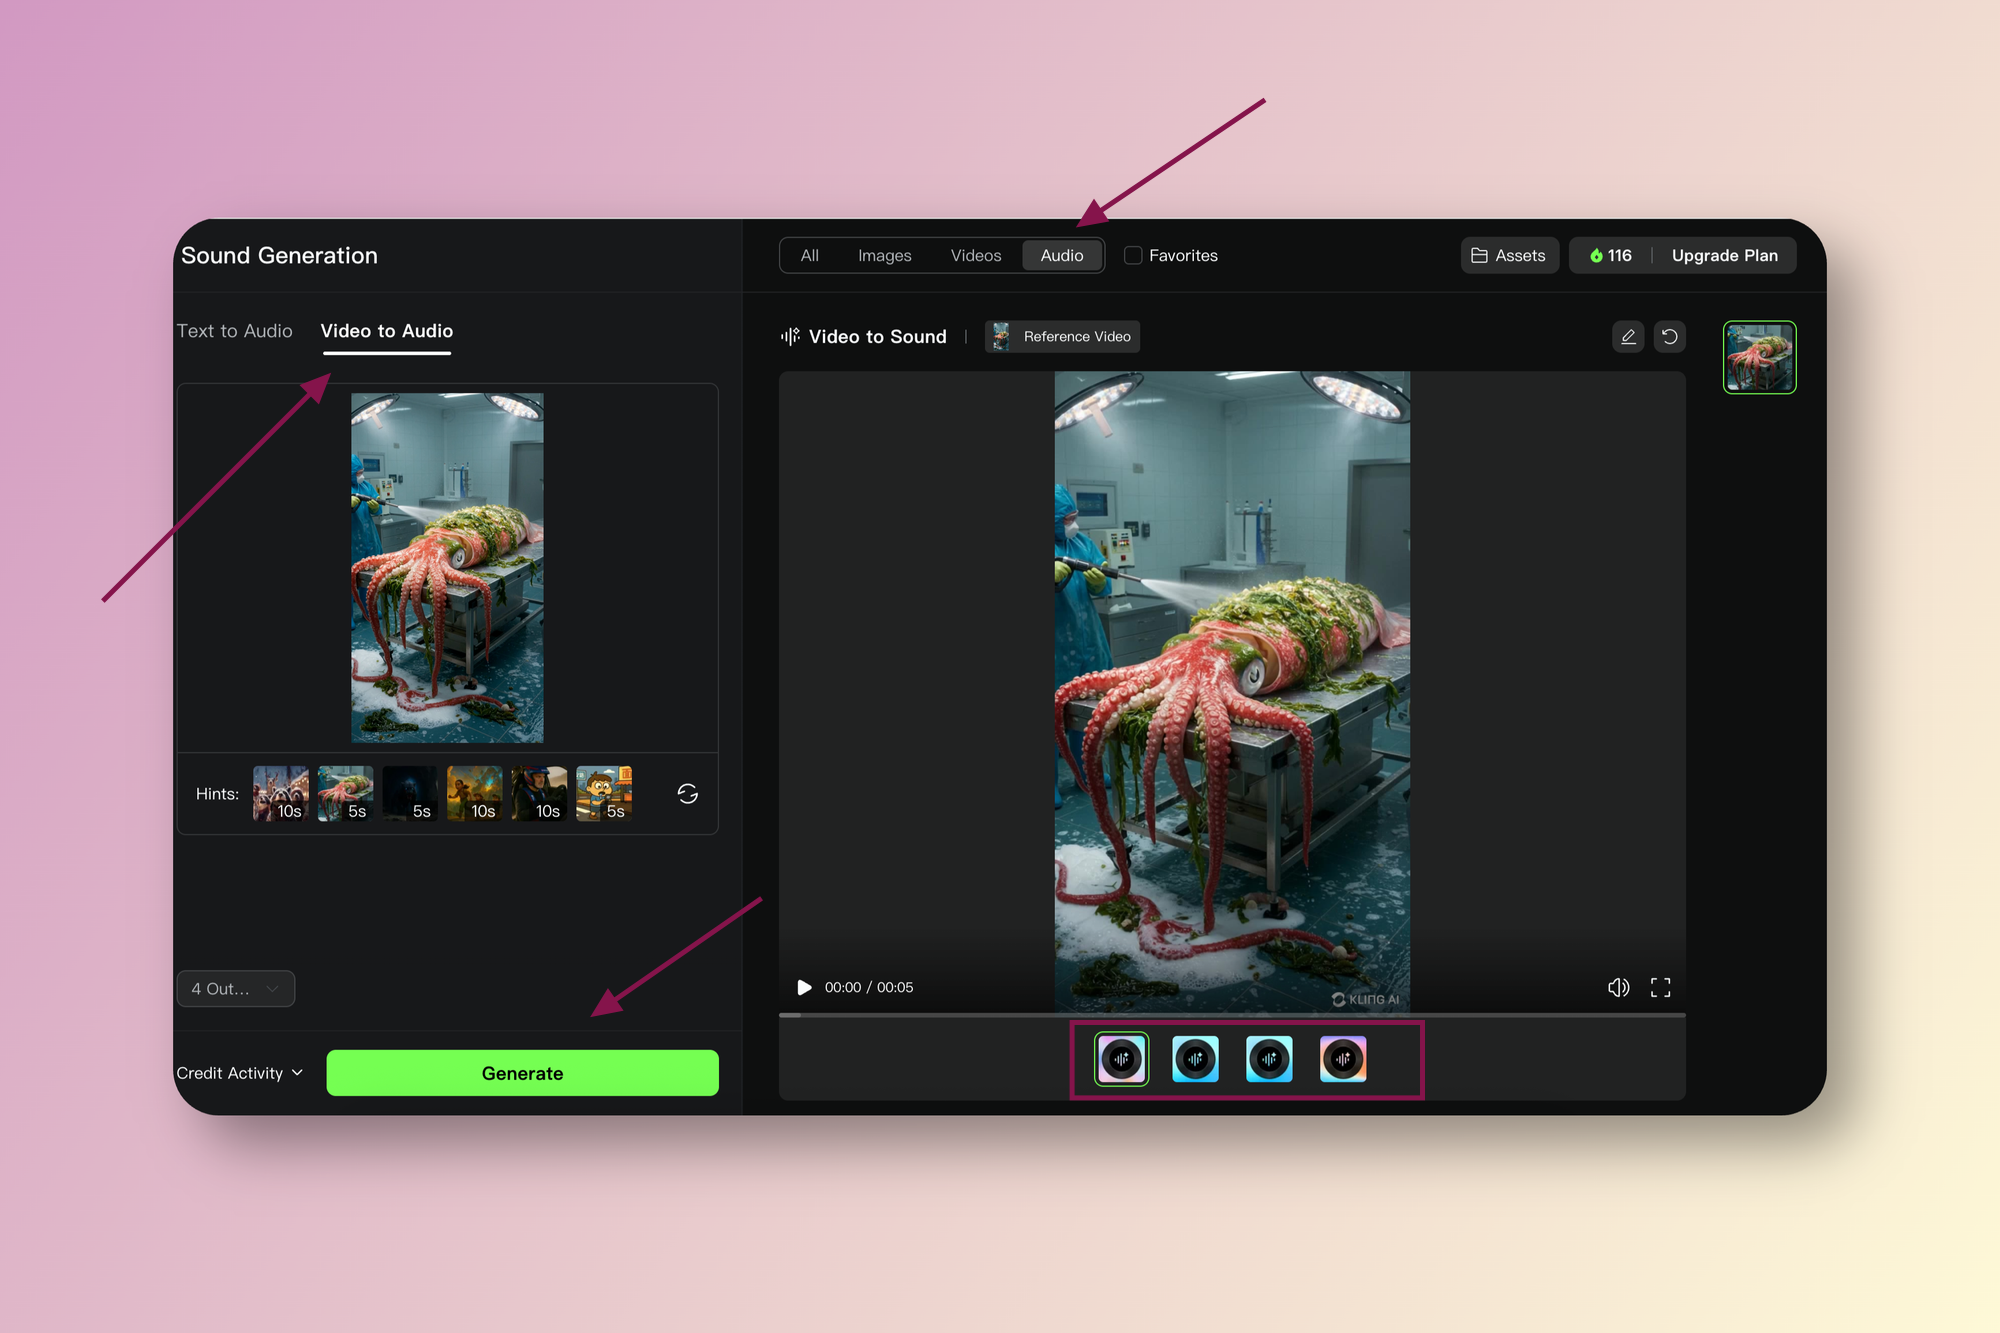
Task: Mute the video volume speaker icon
Action: click(1618, 987)
